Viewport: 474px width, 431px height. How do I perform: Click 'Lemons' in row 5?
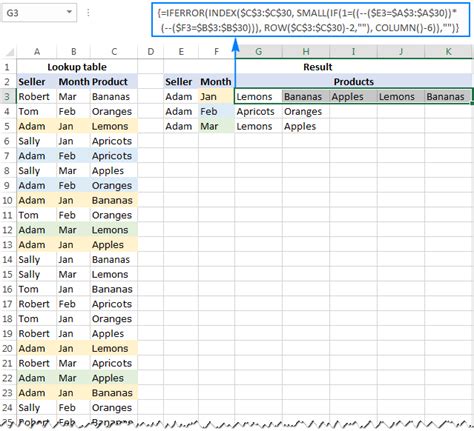coord(110,126)
